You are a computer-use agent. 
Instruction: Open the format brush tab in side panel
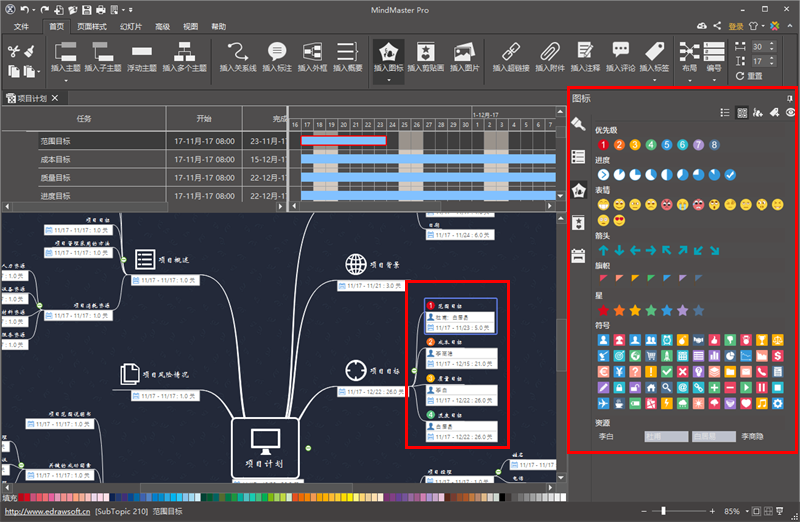tap(578, 124)
